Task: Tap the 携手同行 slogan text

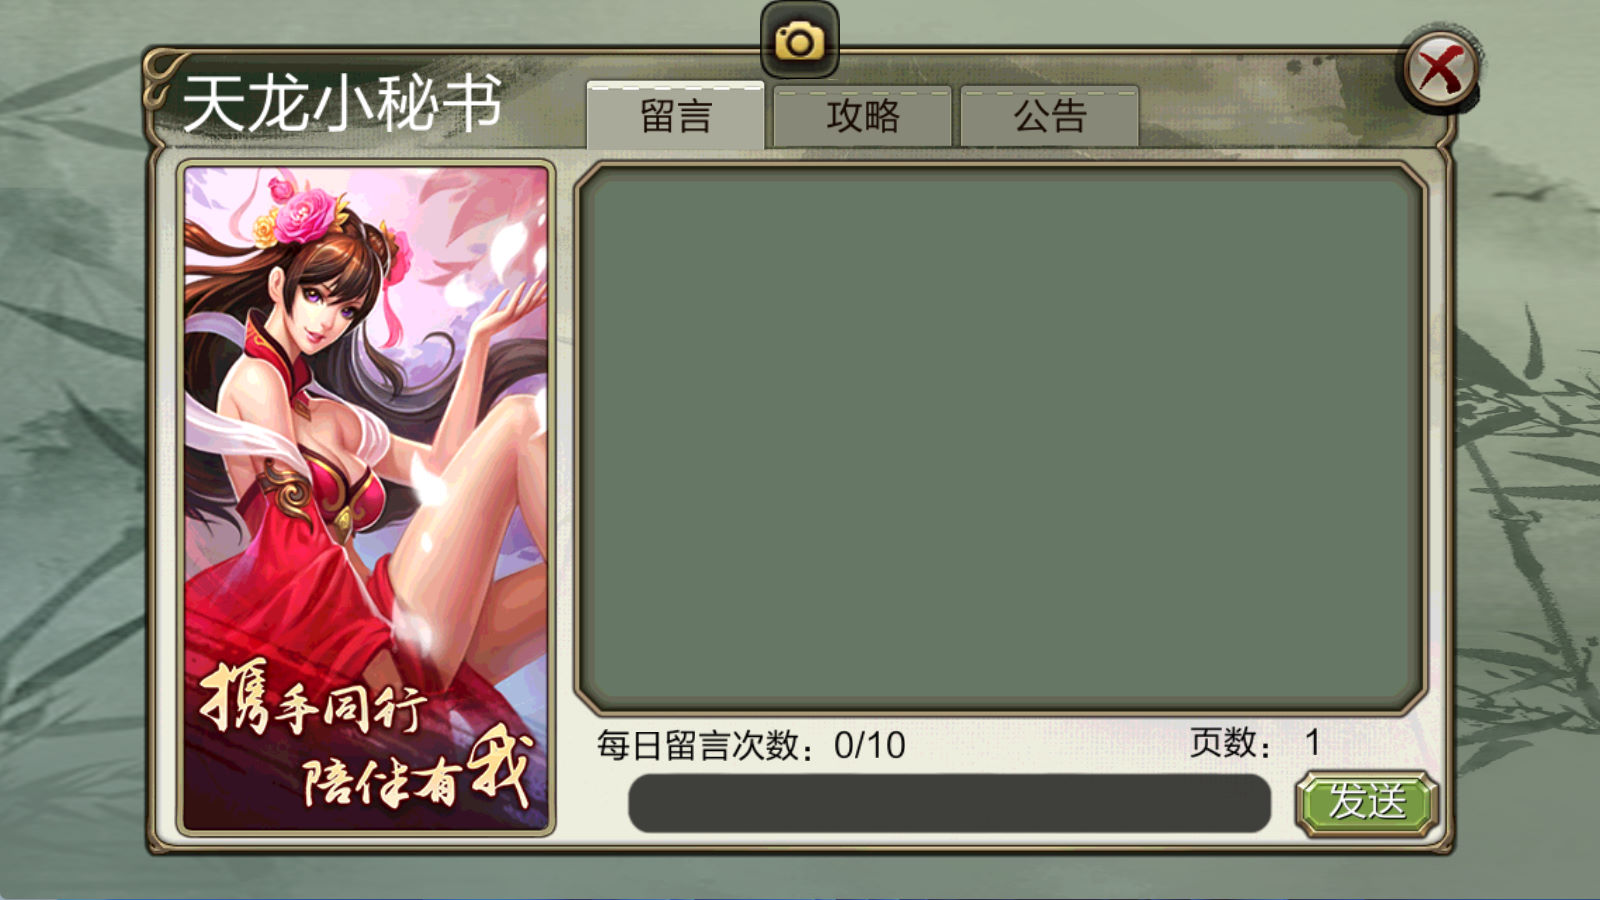Action: 313,698
